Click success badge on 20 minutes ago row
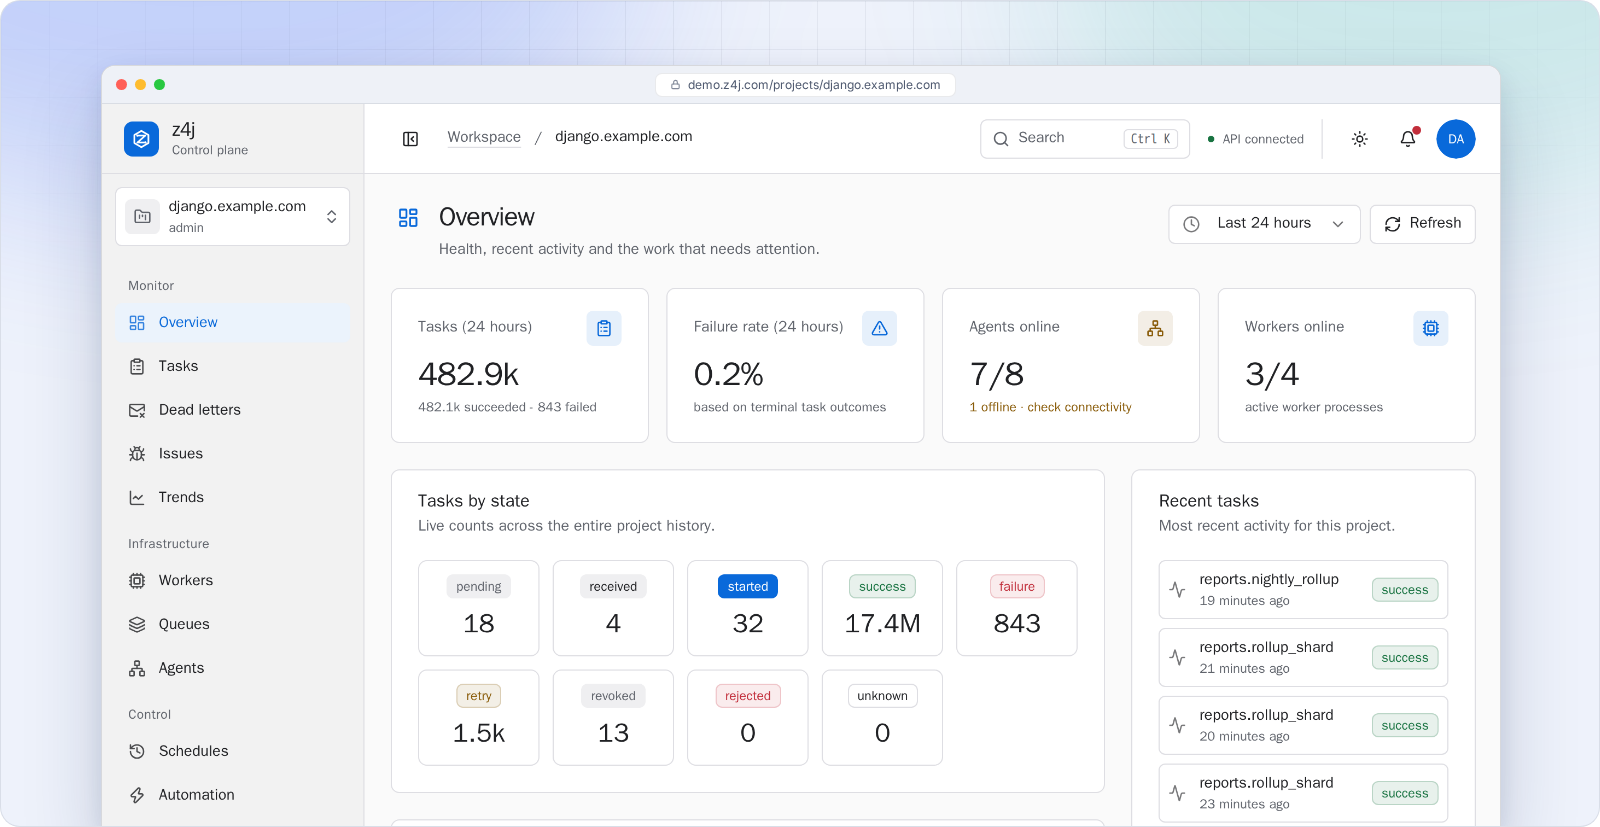Image resolution: width=1600 pixels, height=827 pixels. tap(1405, 726)
